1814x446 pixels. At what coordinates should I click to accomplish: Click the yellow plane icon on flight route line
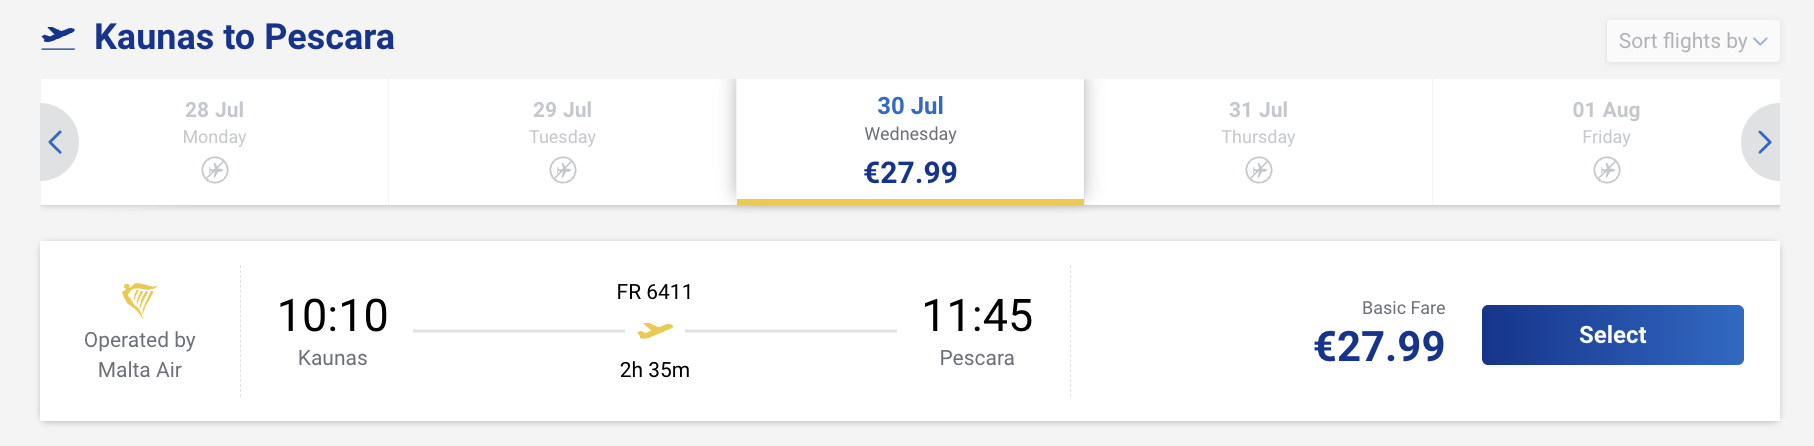pos(655,330)
